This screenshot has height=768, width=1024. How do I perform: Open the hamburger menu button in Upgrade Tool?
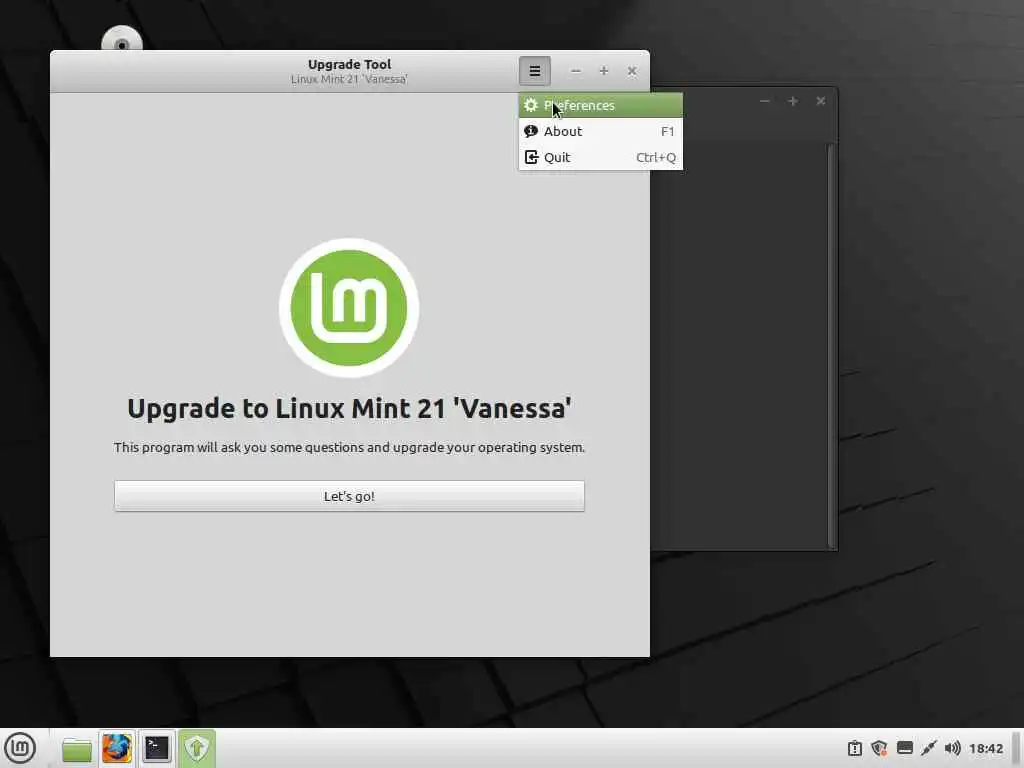pos(534,71)
